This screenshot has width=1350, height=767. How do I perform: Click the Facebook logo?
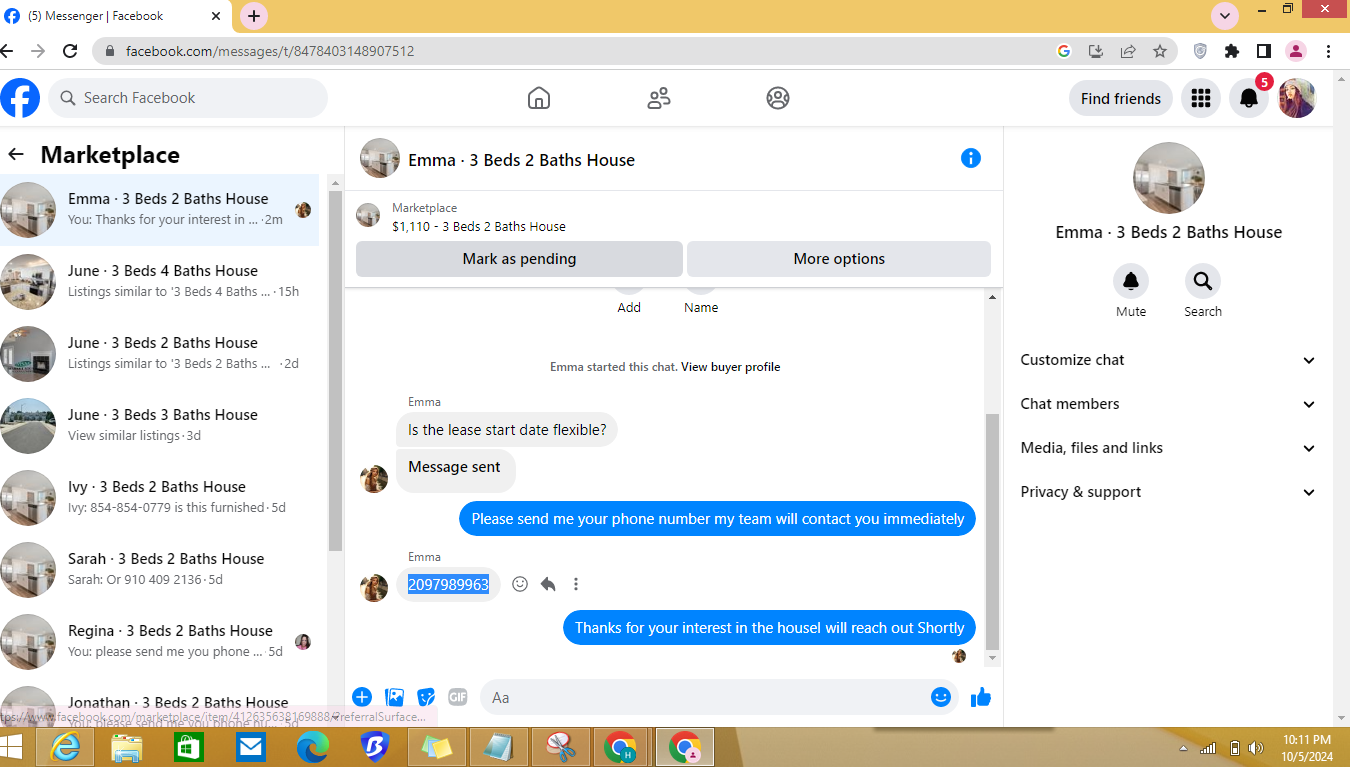pos(20,98)
